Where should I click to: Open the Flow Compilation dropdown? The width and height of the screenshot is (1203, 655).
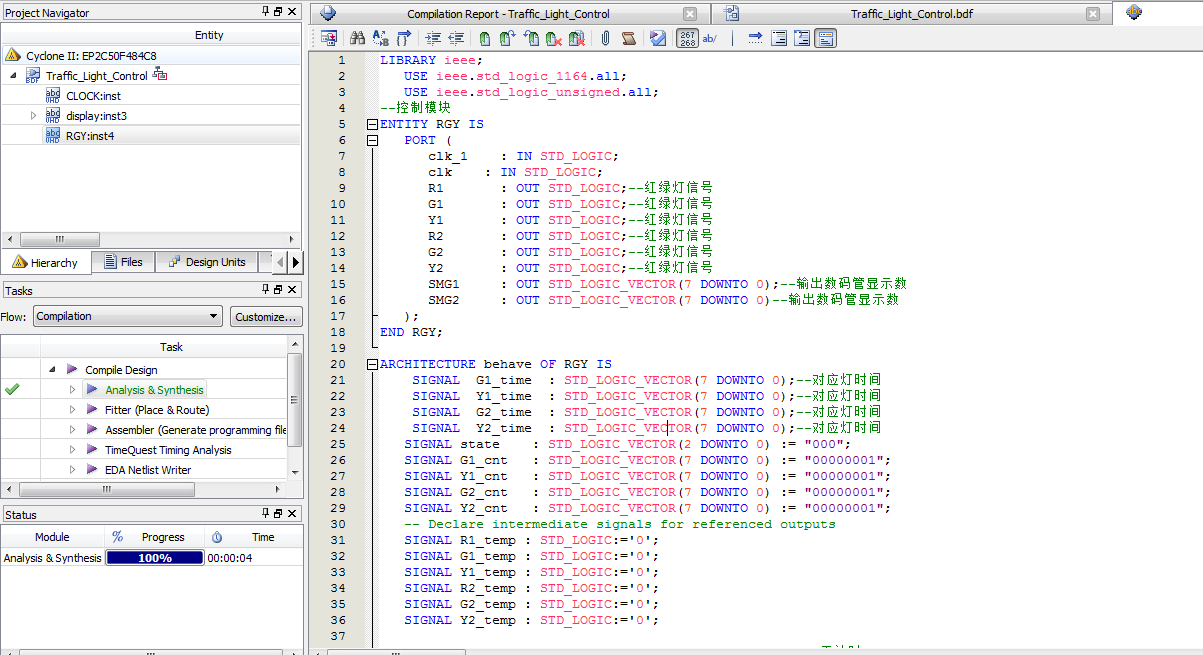pyautogui.click(x=127, y=317)
